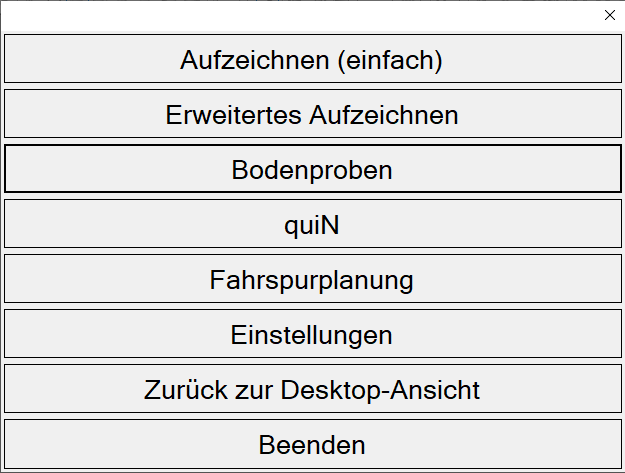Launch the quiN module

[x=312, y=224]
